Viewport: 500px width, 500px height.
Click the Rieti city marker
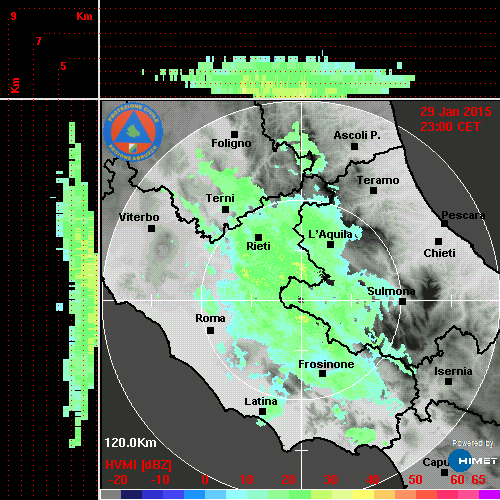(258, 237)
